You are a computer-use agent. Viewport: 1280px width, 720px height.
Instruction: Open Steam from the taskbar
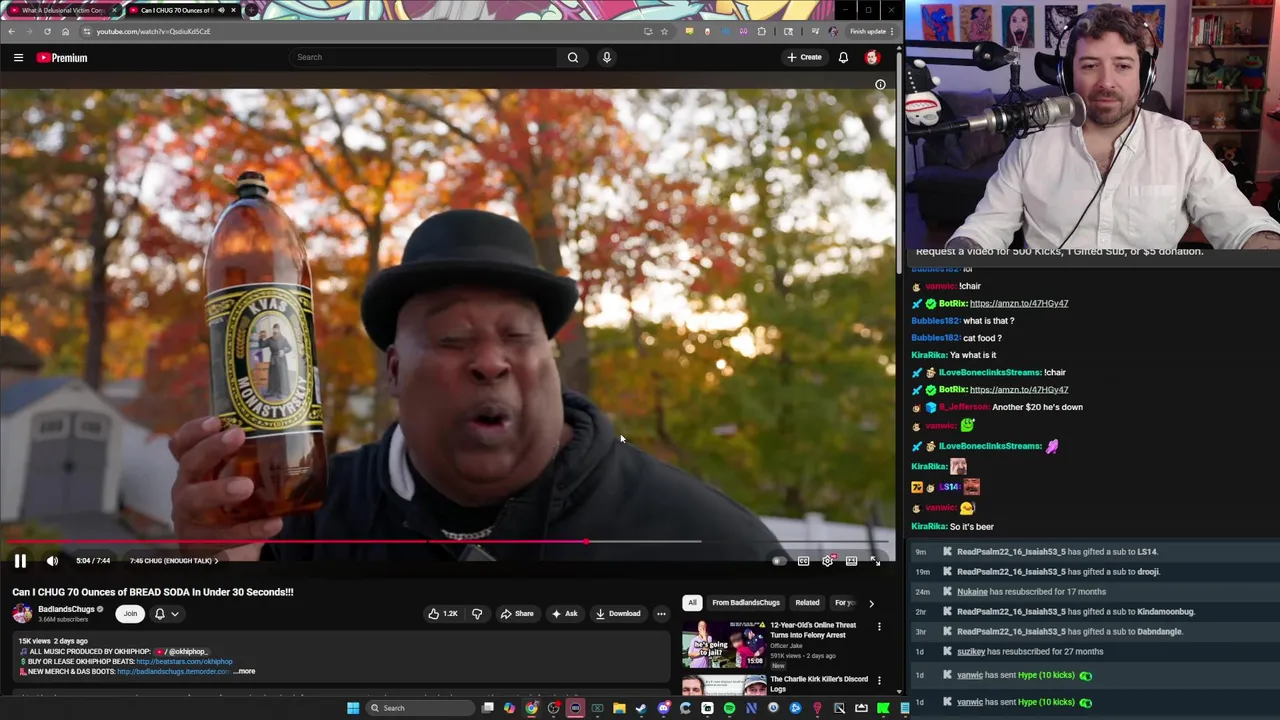[x=641, y=708]
